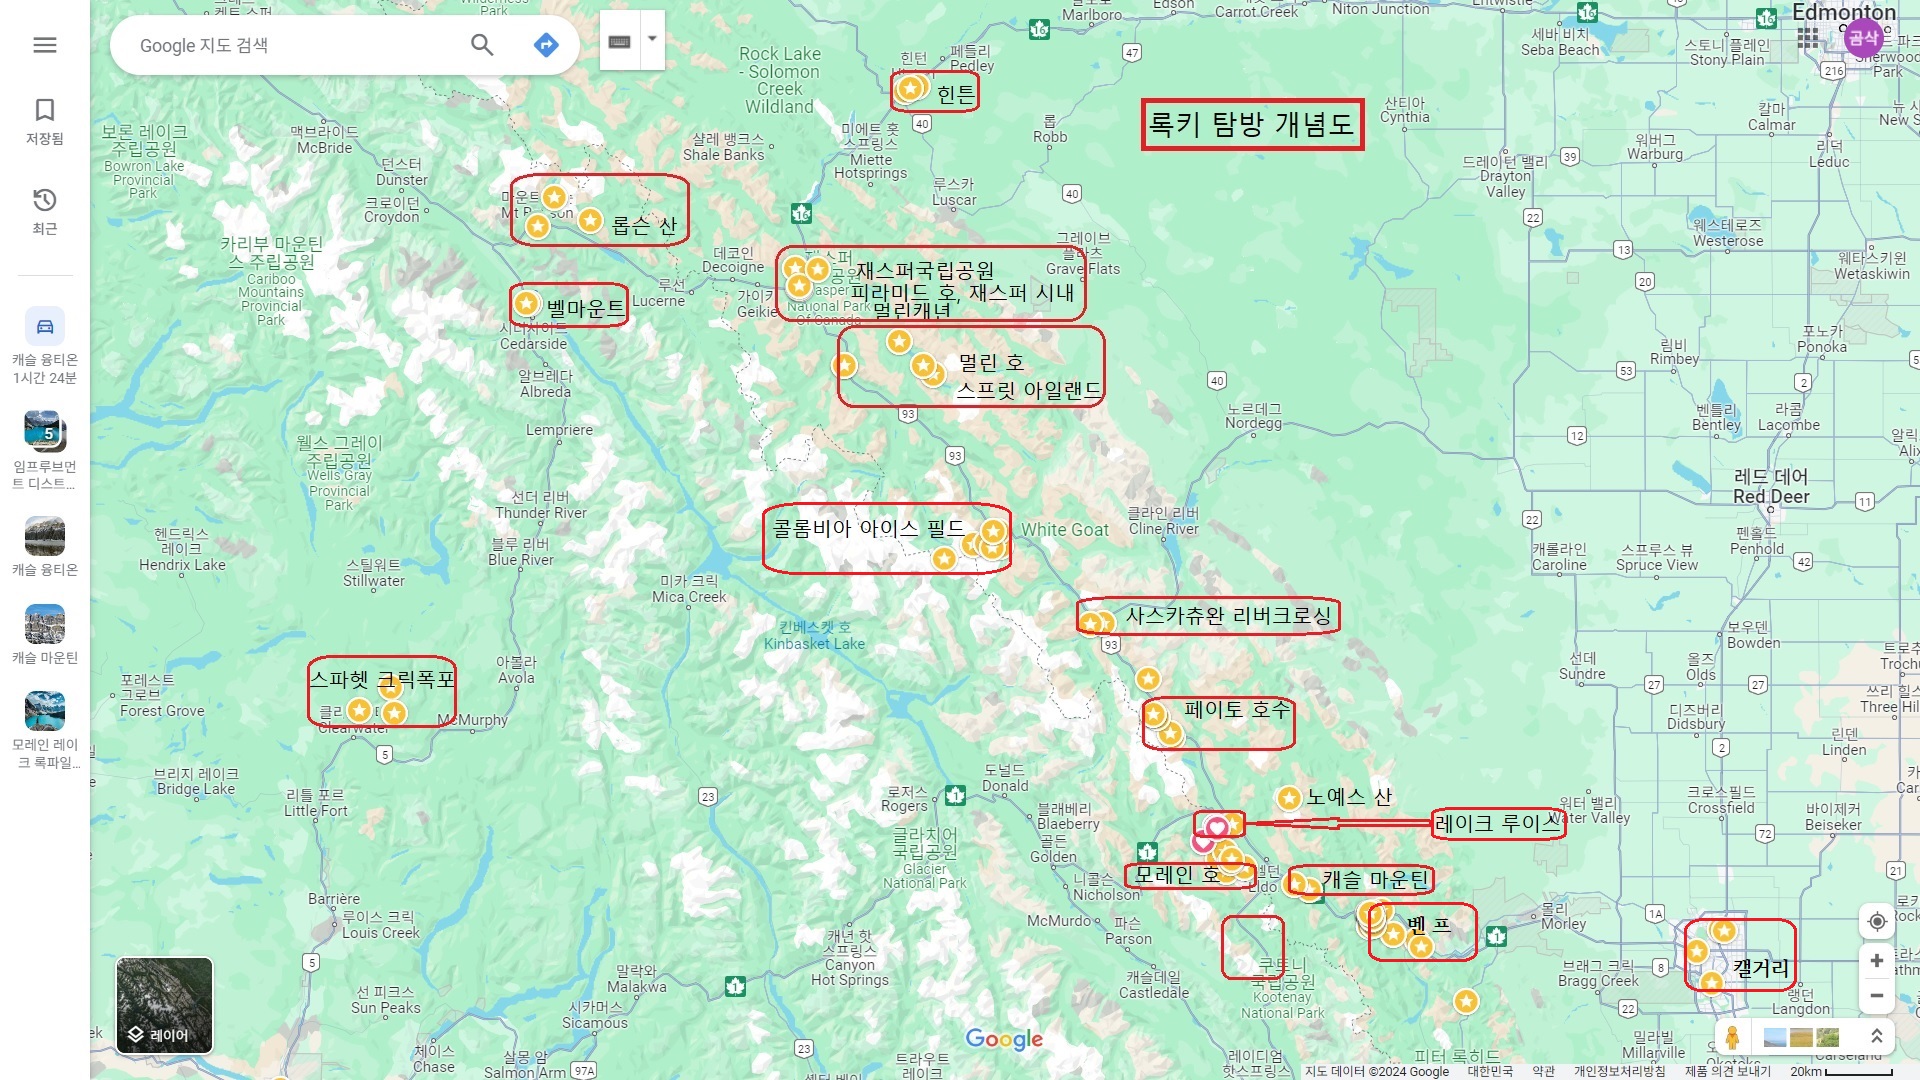Open the 약관 terms link
1920x1080 pixels.
click(1544, 1071)
